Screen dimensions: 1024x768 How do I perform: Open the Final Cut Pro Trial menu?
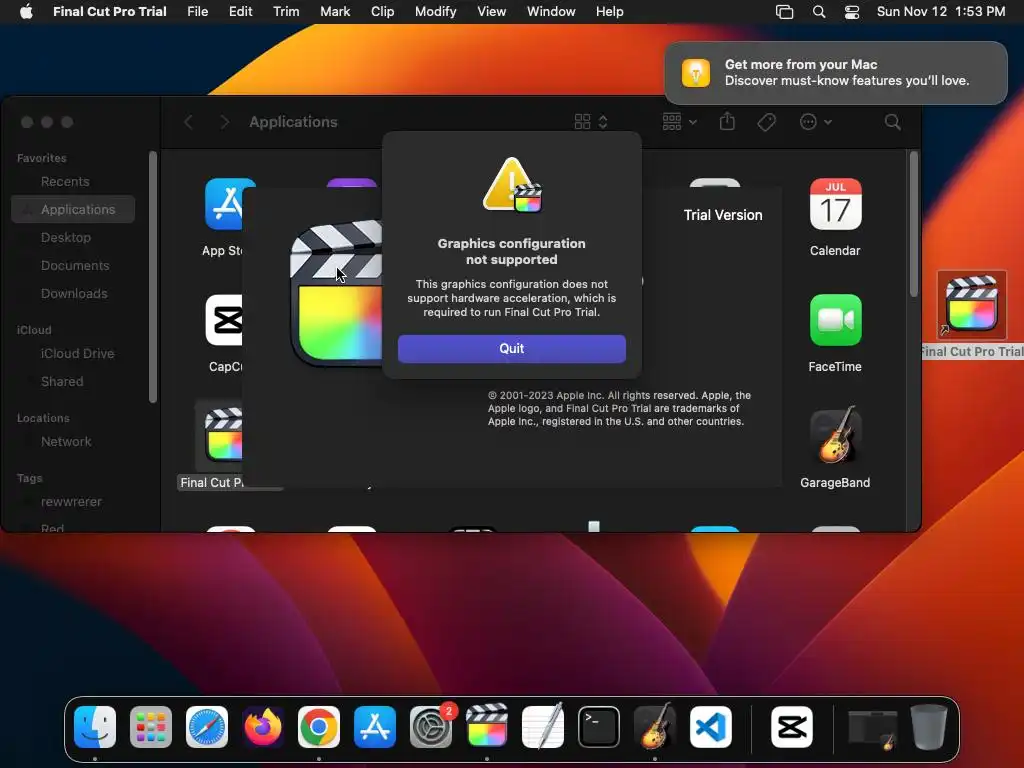pyautogui.click(x=110, y=11)
